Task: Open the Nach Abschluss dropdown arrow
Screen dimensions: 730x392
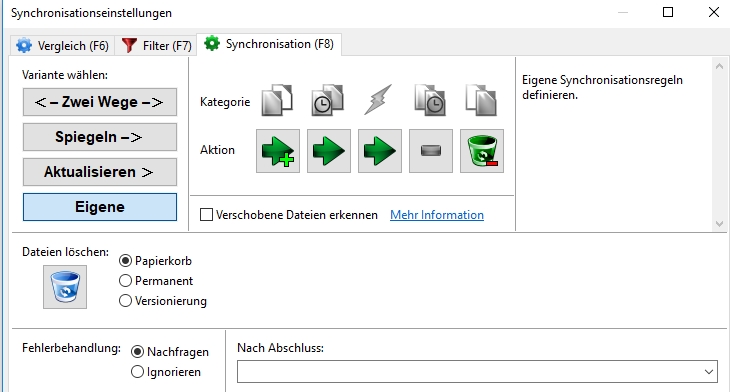Action: pos(709,372)
